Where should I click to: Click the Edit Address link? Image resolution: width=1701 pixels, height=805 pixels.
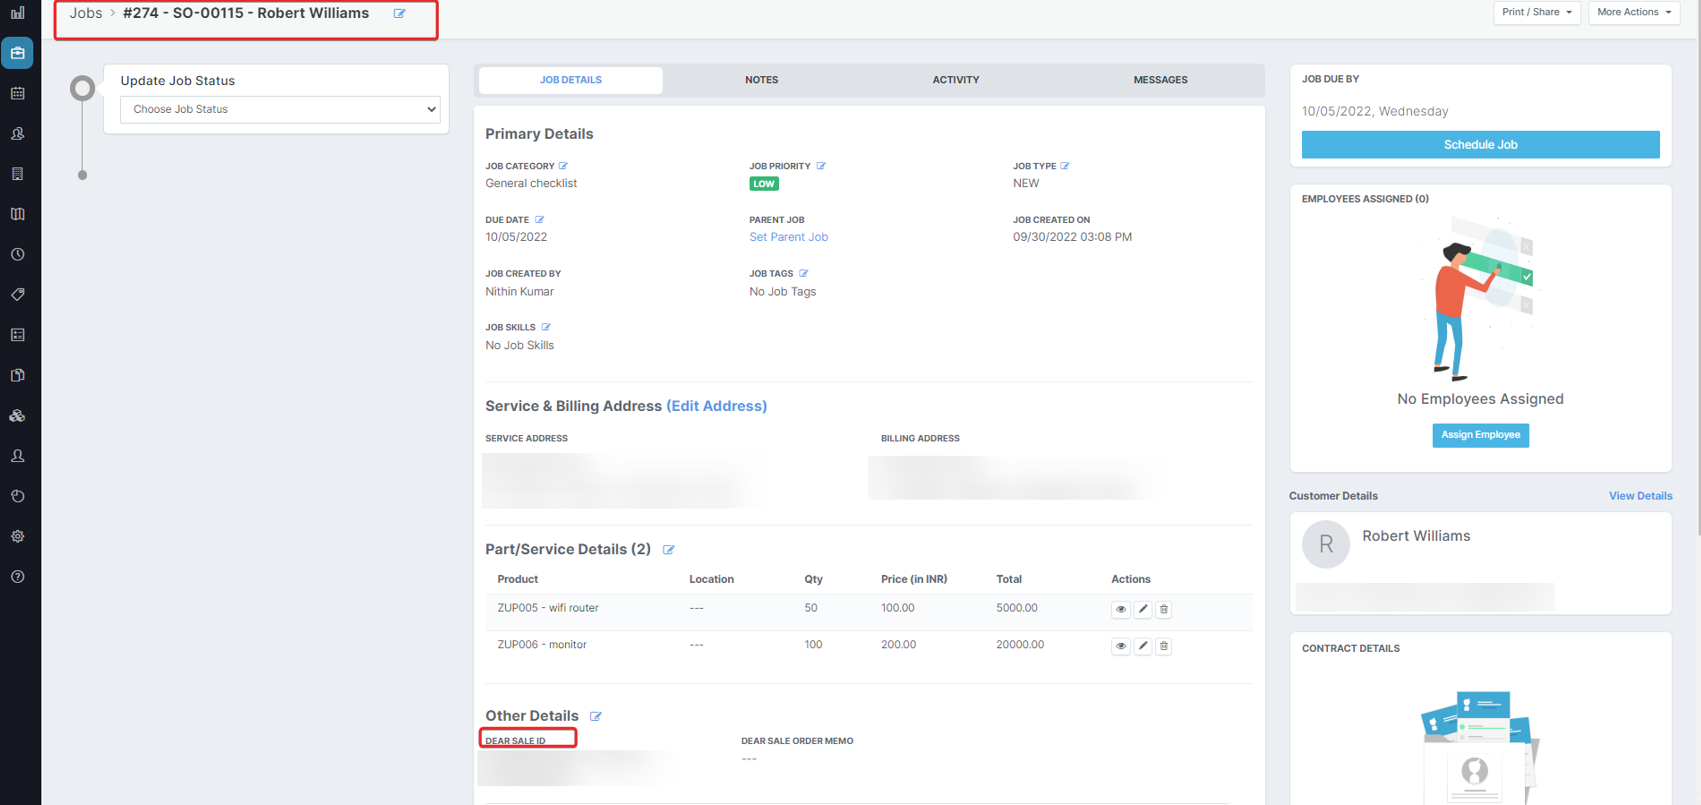pos(717,406)
